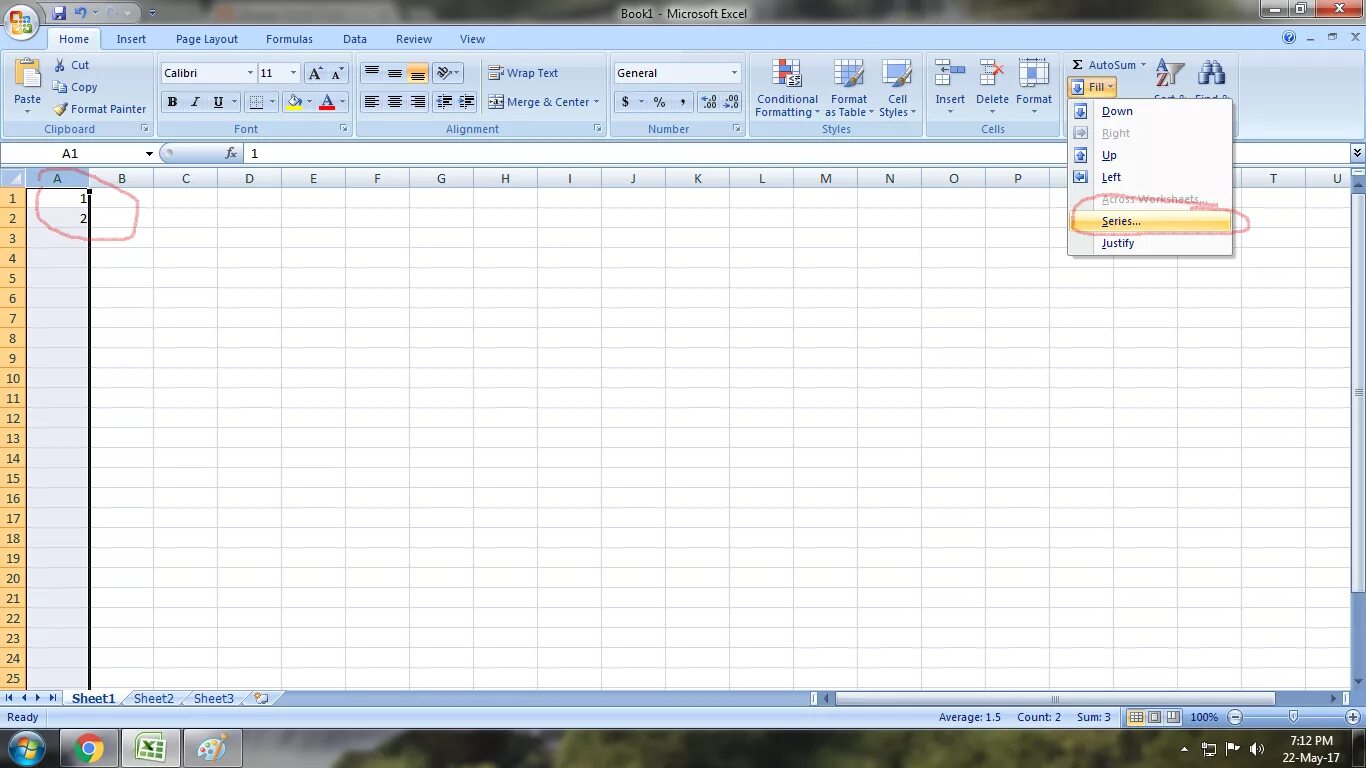The width and height of the screenshot is (1366, 768).
Task: Expand the AutoSum dropdown arrow
Action: click(x=1143, y=65)
